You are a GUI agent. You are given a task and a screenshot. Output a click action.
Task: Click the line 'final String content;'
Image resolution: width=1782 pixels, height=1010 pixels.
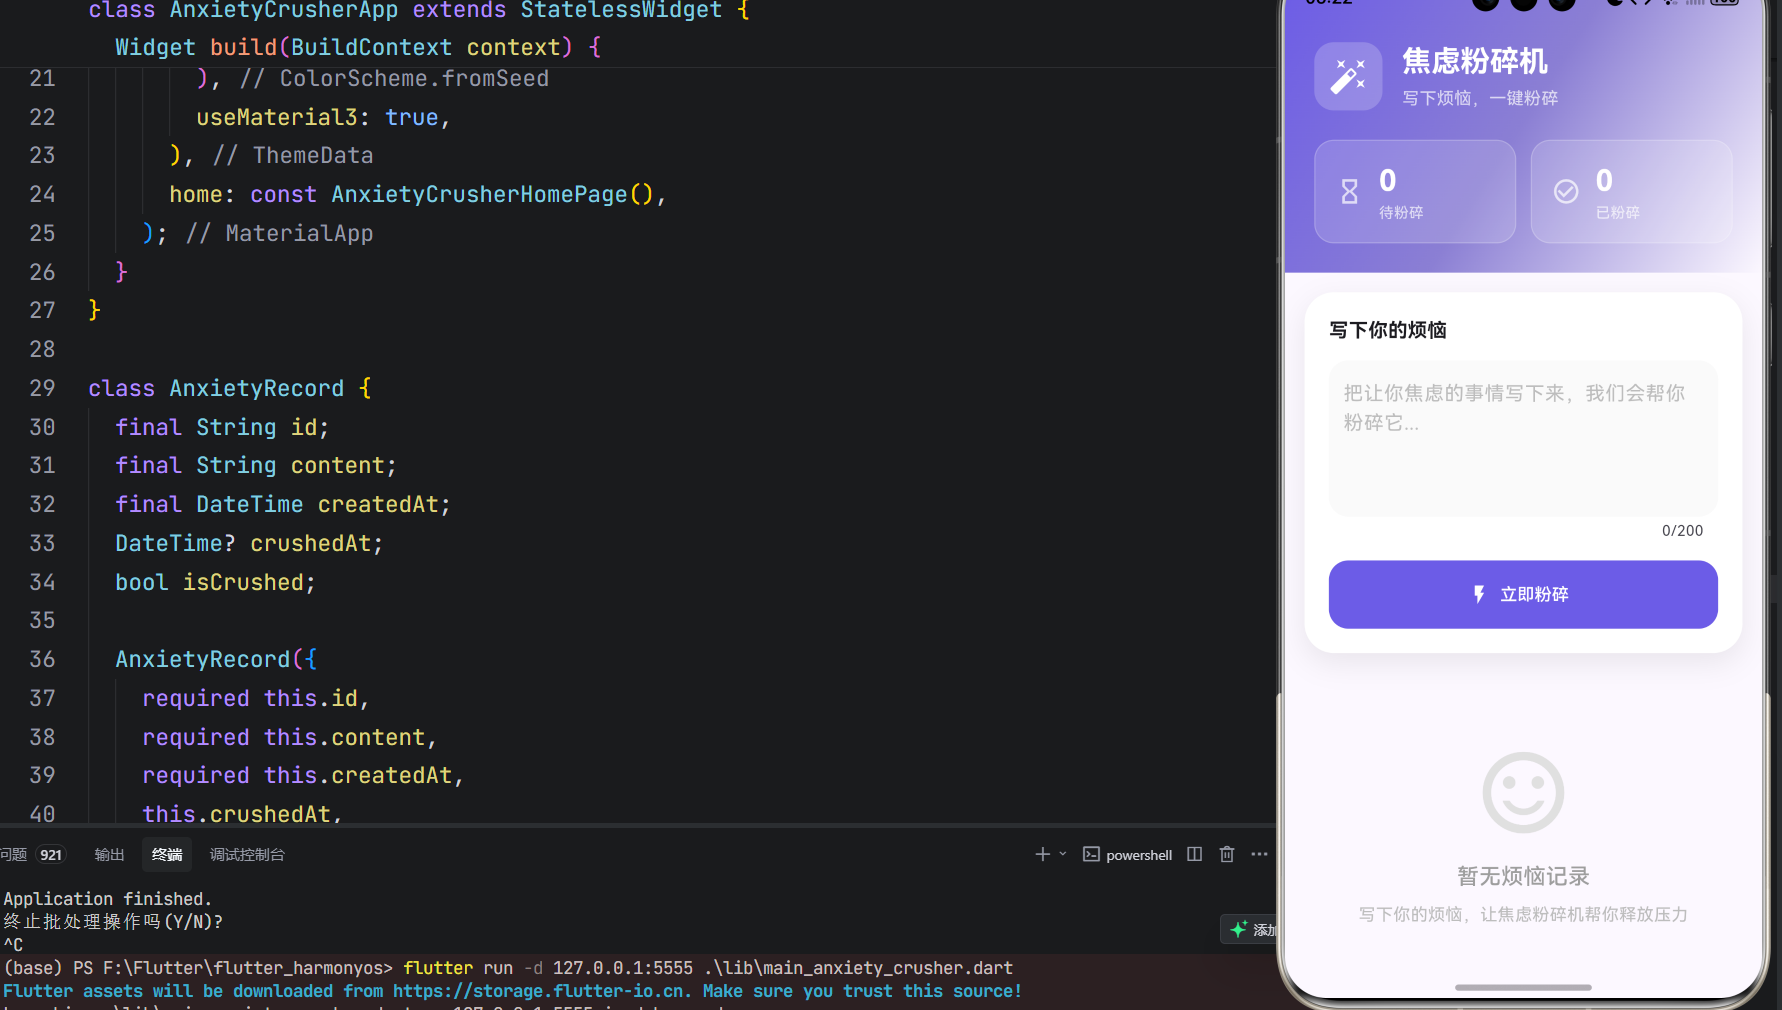[x=256, y=465]
